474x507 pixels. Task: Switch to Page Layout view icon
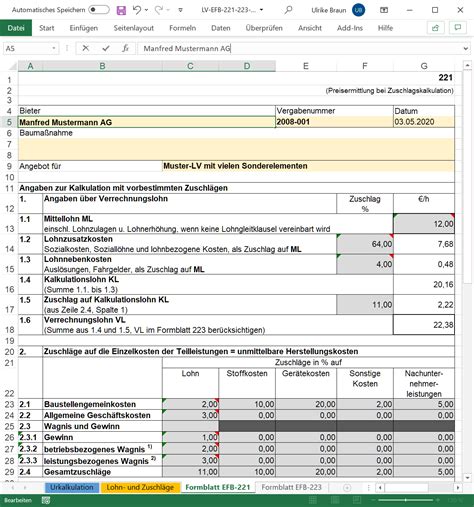pos(335,500)
